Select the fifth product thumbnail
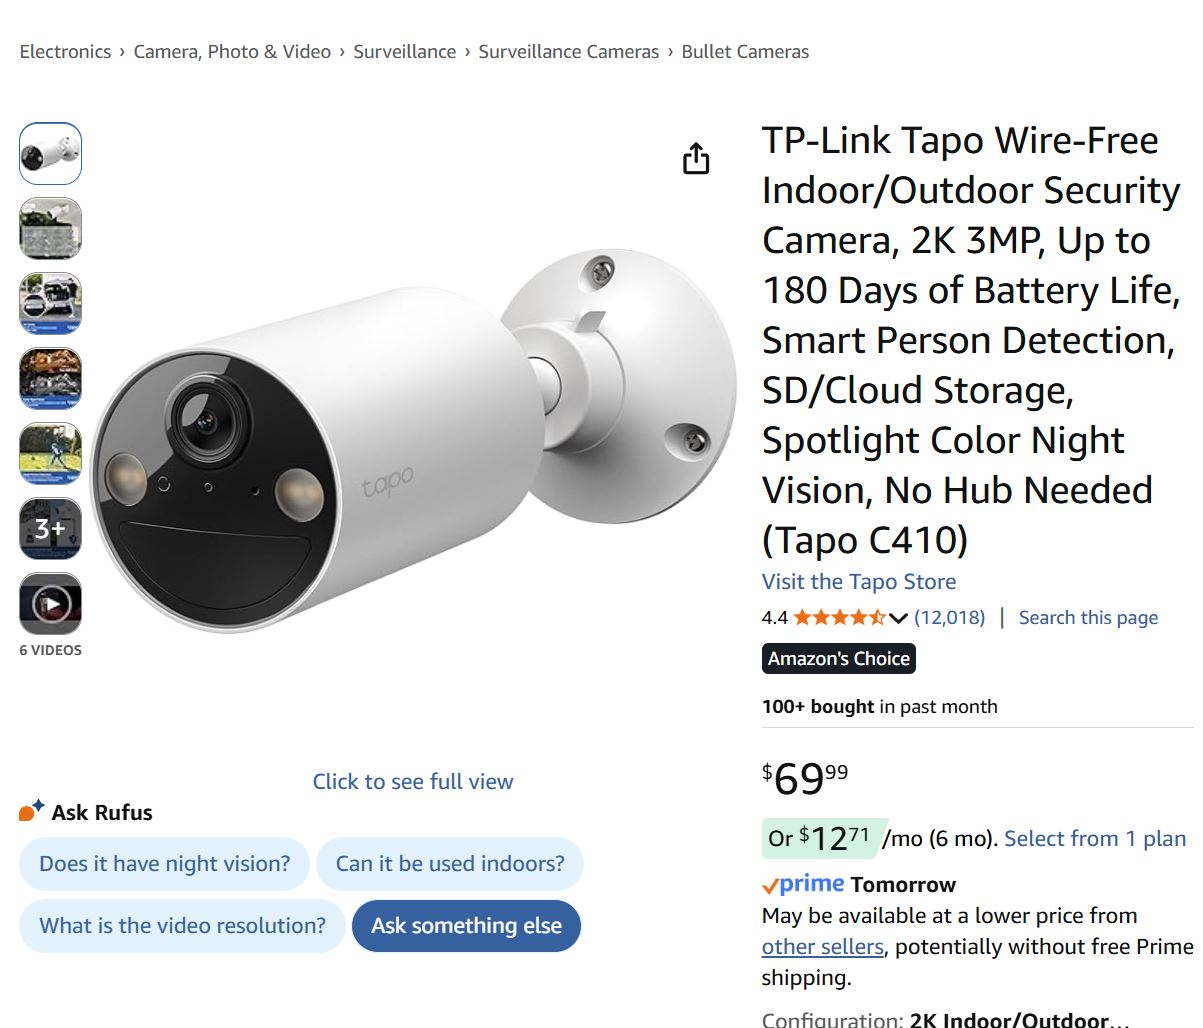The width and height of the screenshot is (1203, 1028). pos(50,454)
